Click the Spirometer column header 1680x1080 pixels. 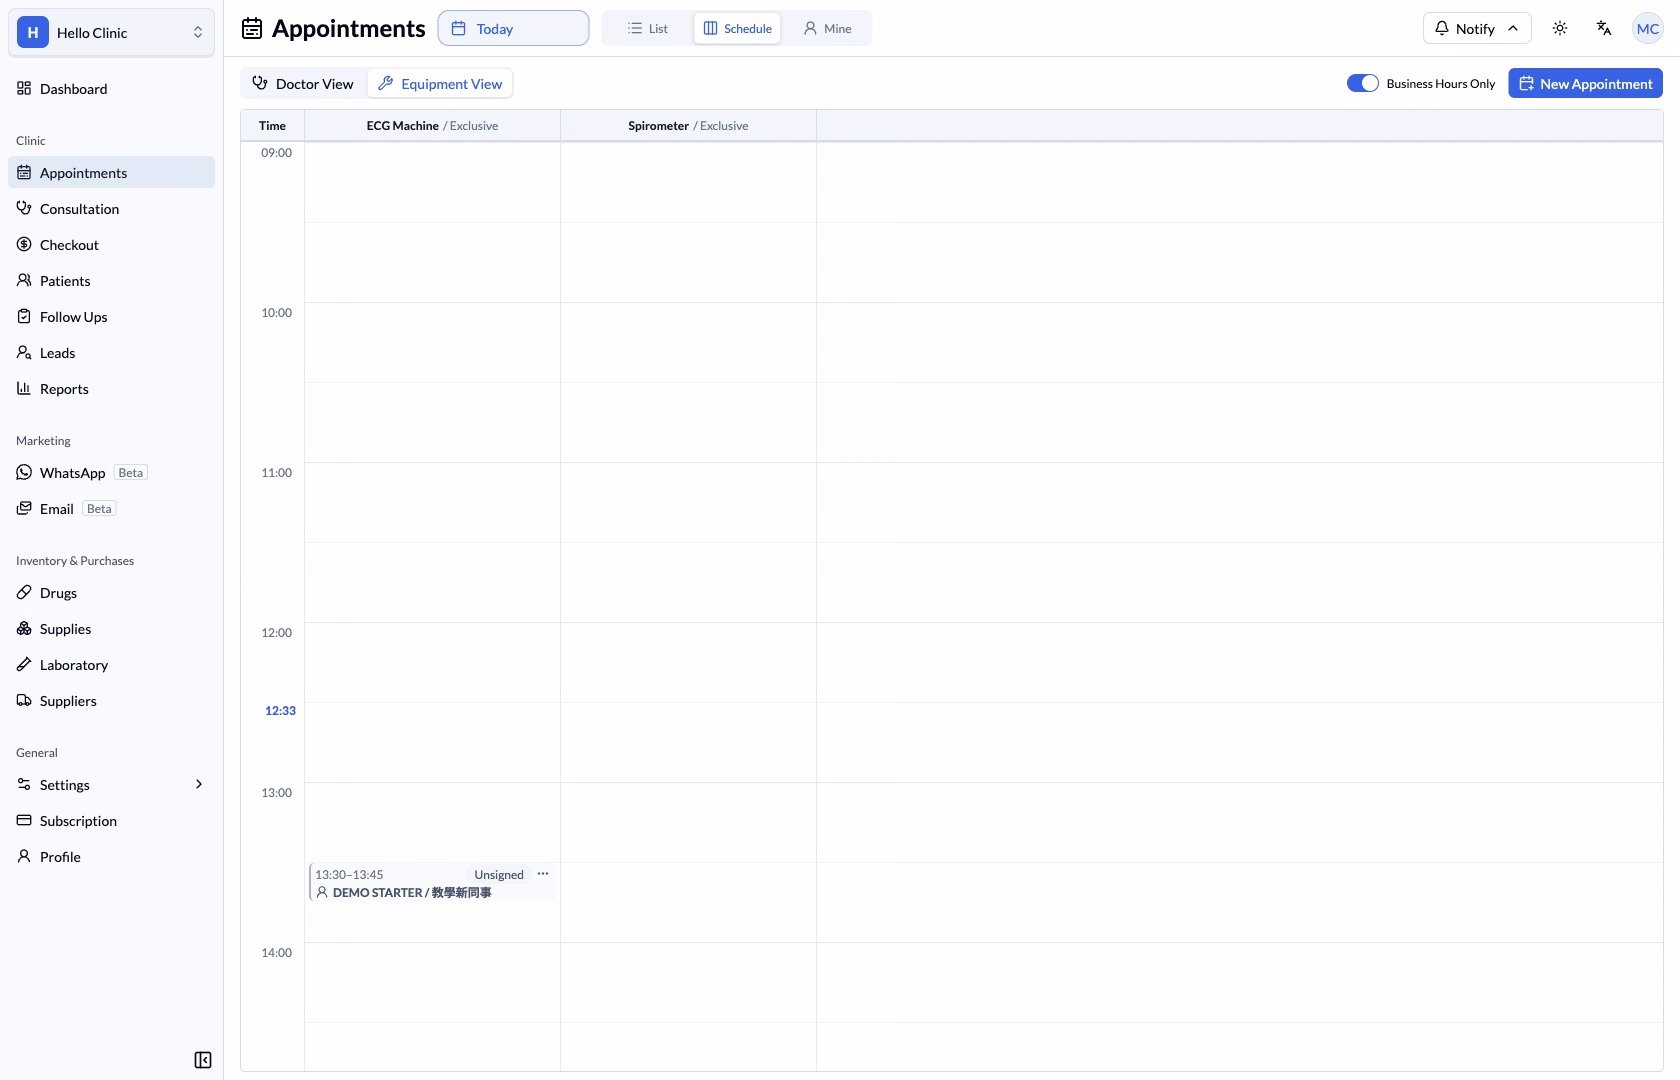point(688,126)
